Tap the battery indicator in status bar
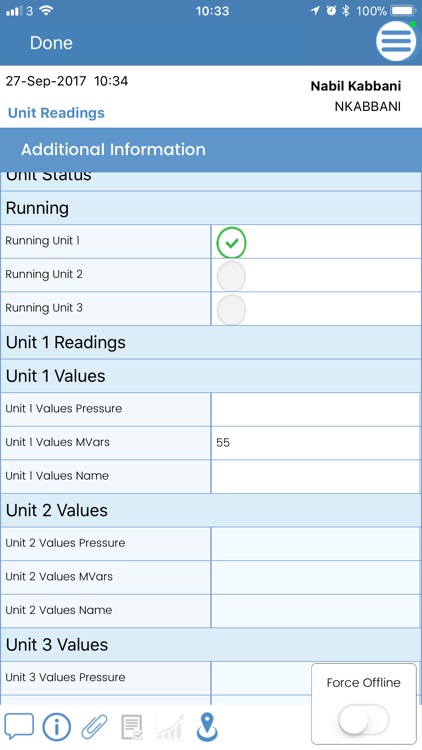The image size is (422, 750). [x=403, y=11]
